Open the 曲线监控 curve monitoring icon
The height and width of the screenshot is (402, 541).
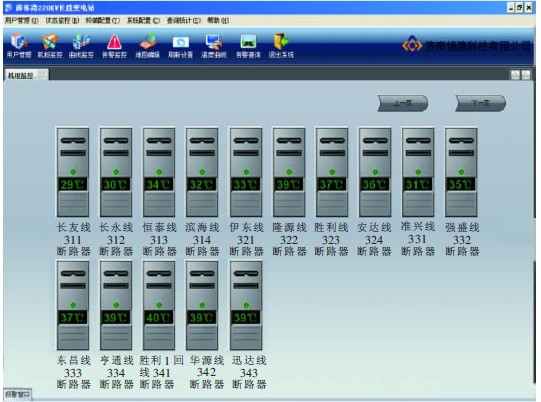pos(81,45)
